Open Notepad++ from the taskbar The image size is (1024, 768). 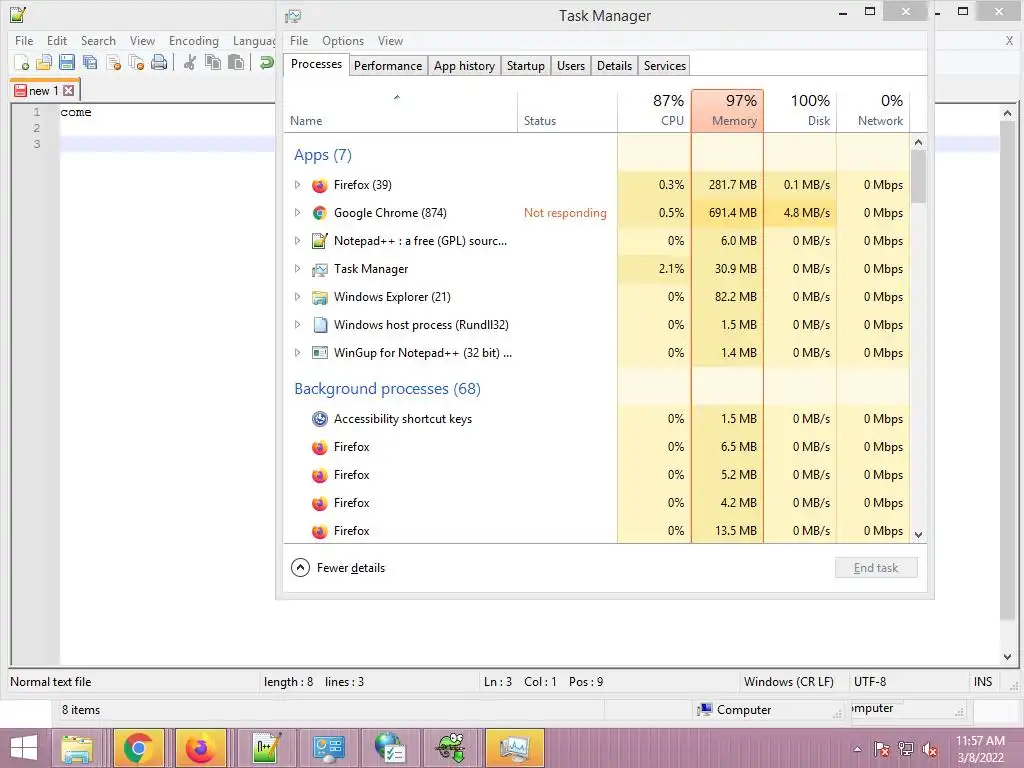click(x=266, y=748)
